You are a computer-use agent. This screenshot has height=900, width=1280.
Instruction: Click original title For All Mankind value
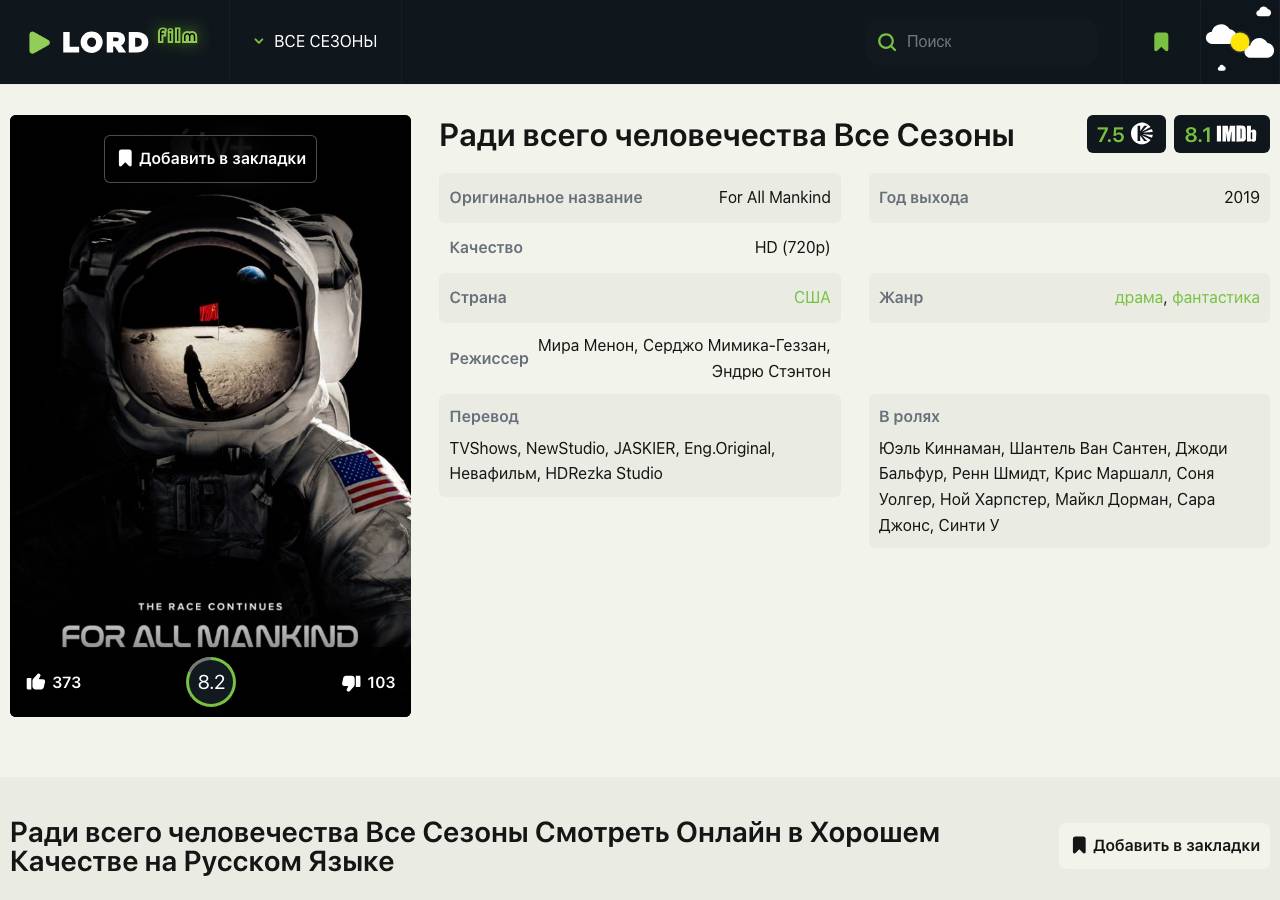click(775, 197)
